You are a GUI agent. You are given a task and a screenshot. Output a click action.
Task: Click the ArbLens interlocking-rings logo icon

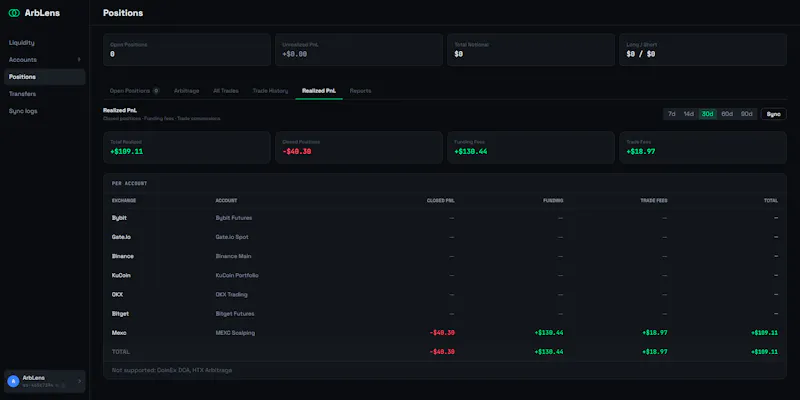[x=14, y=13]
